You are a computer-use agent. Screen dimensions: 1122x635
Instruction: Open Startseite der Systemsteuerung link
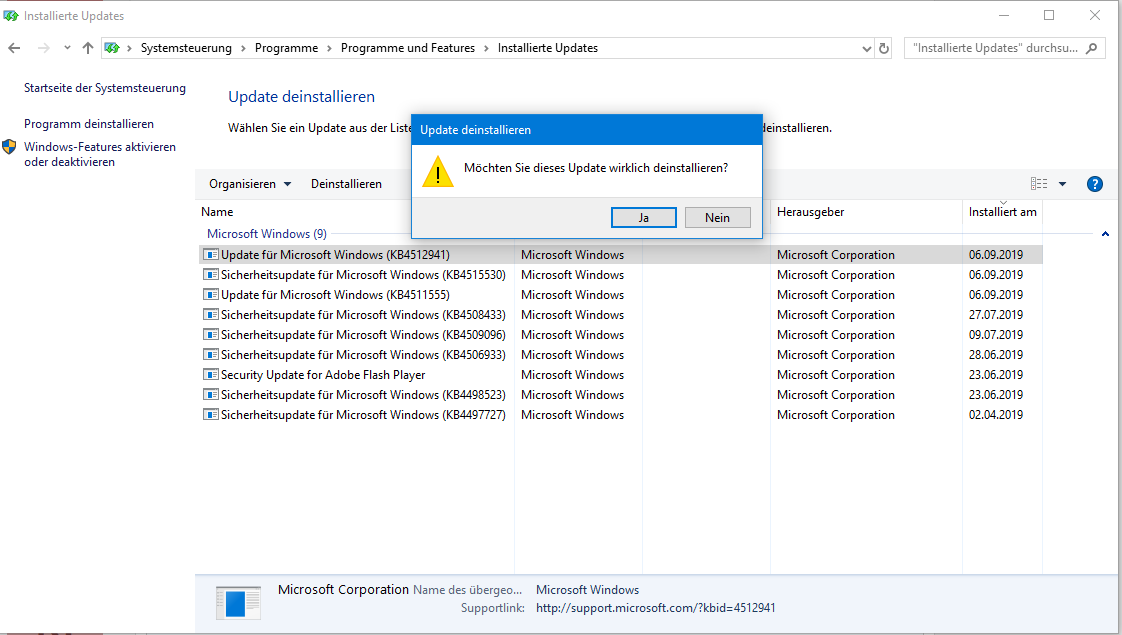click(104, 88)
